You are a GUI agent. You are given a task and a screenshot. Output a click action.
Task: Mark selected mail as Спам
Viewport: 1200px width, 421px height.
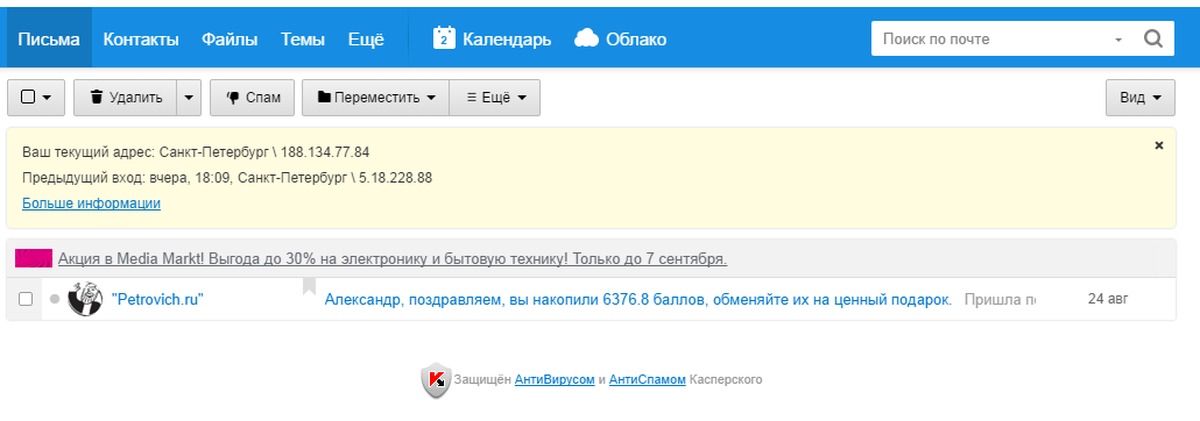(252, 97)
